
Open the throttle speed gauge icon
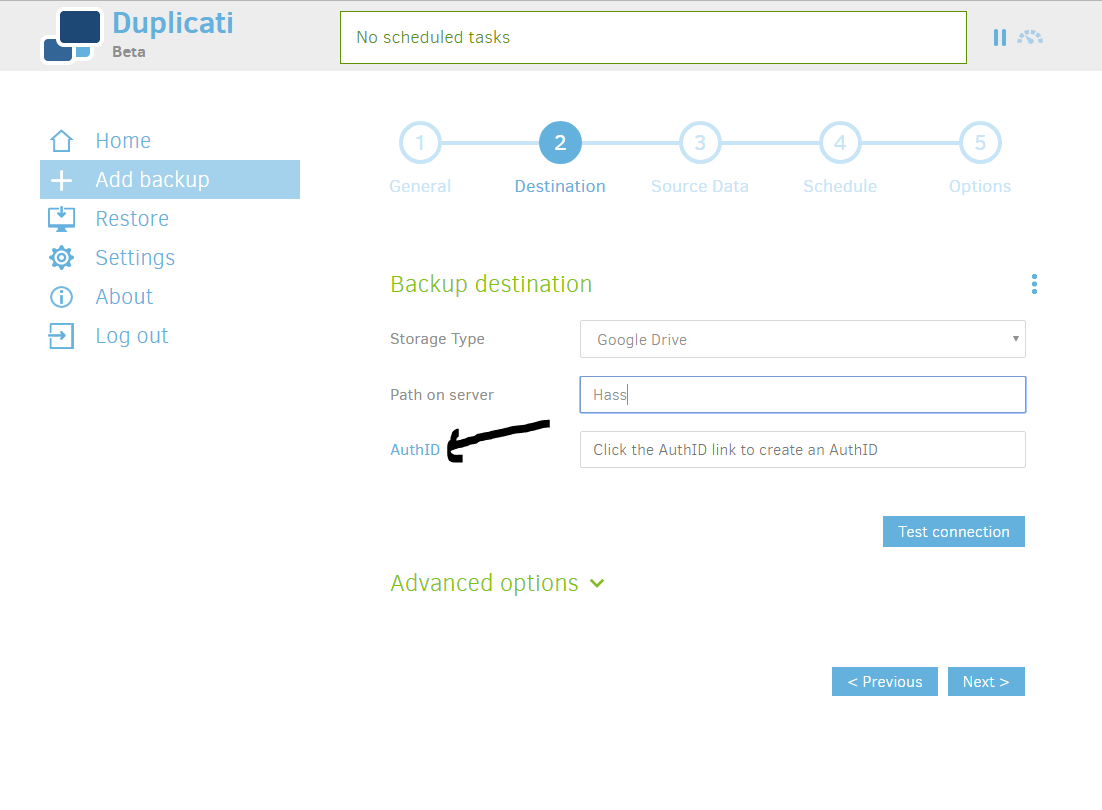click(x=1030, y=37)
